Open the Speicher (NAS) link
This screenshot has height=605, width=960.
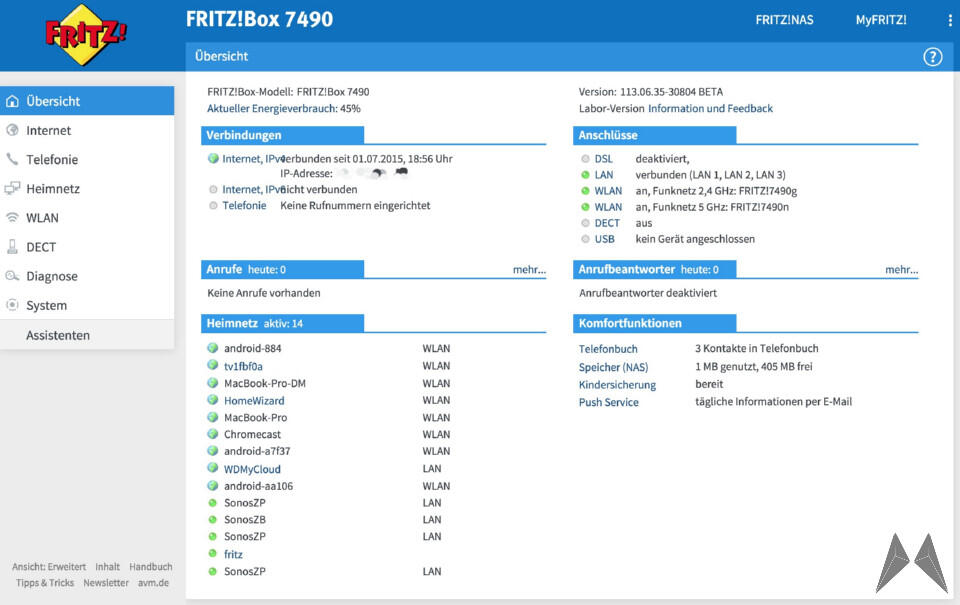click(x=613, y=367)
